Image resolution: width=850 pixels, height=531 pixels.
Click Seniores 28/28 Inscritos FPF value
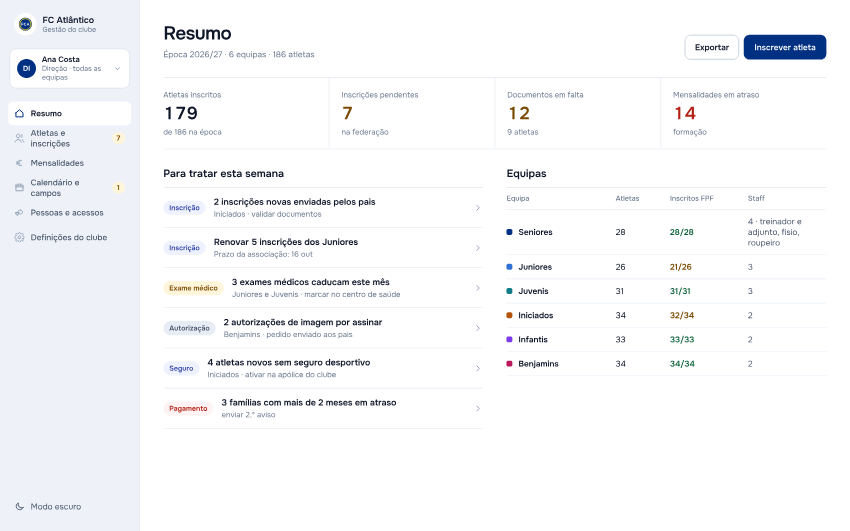click(681, 232)
